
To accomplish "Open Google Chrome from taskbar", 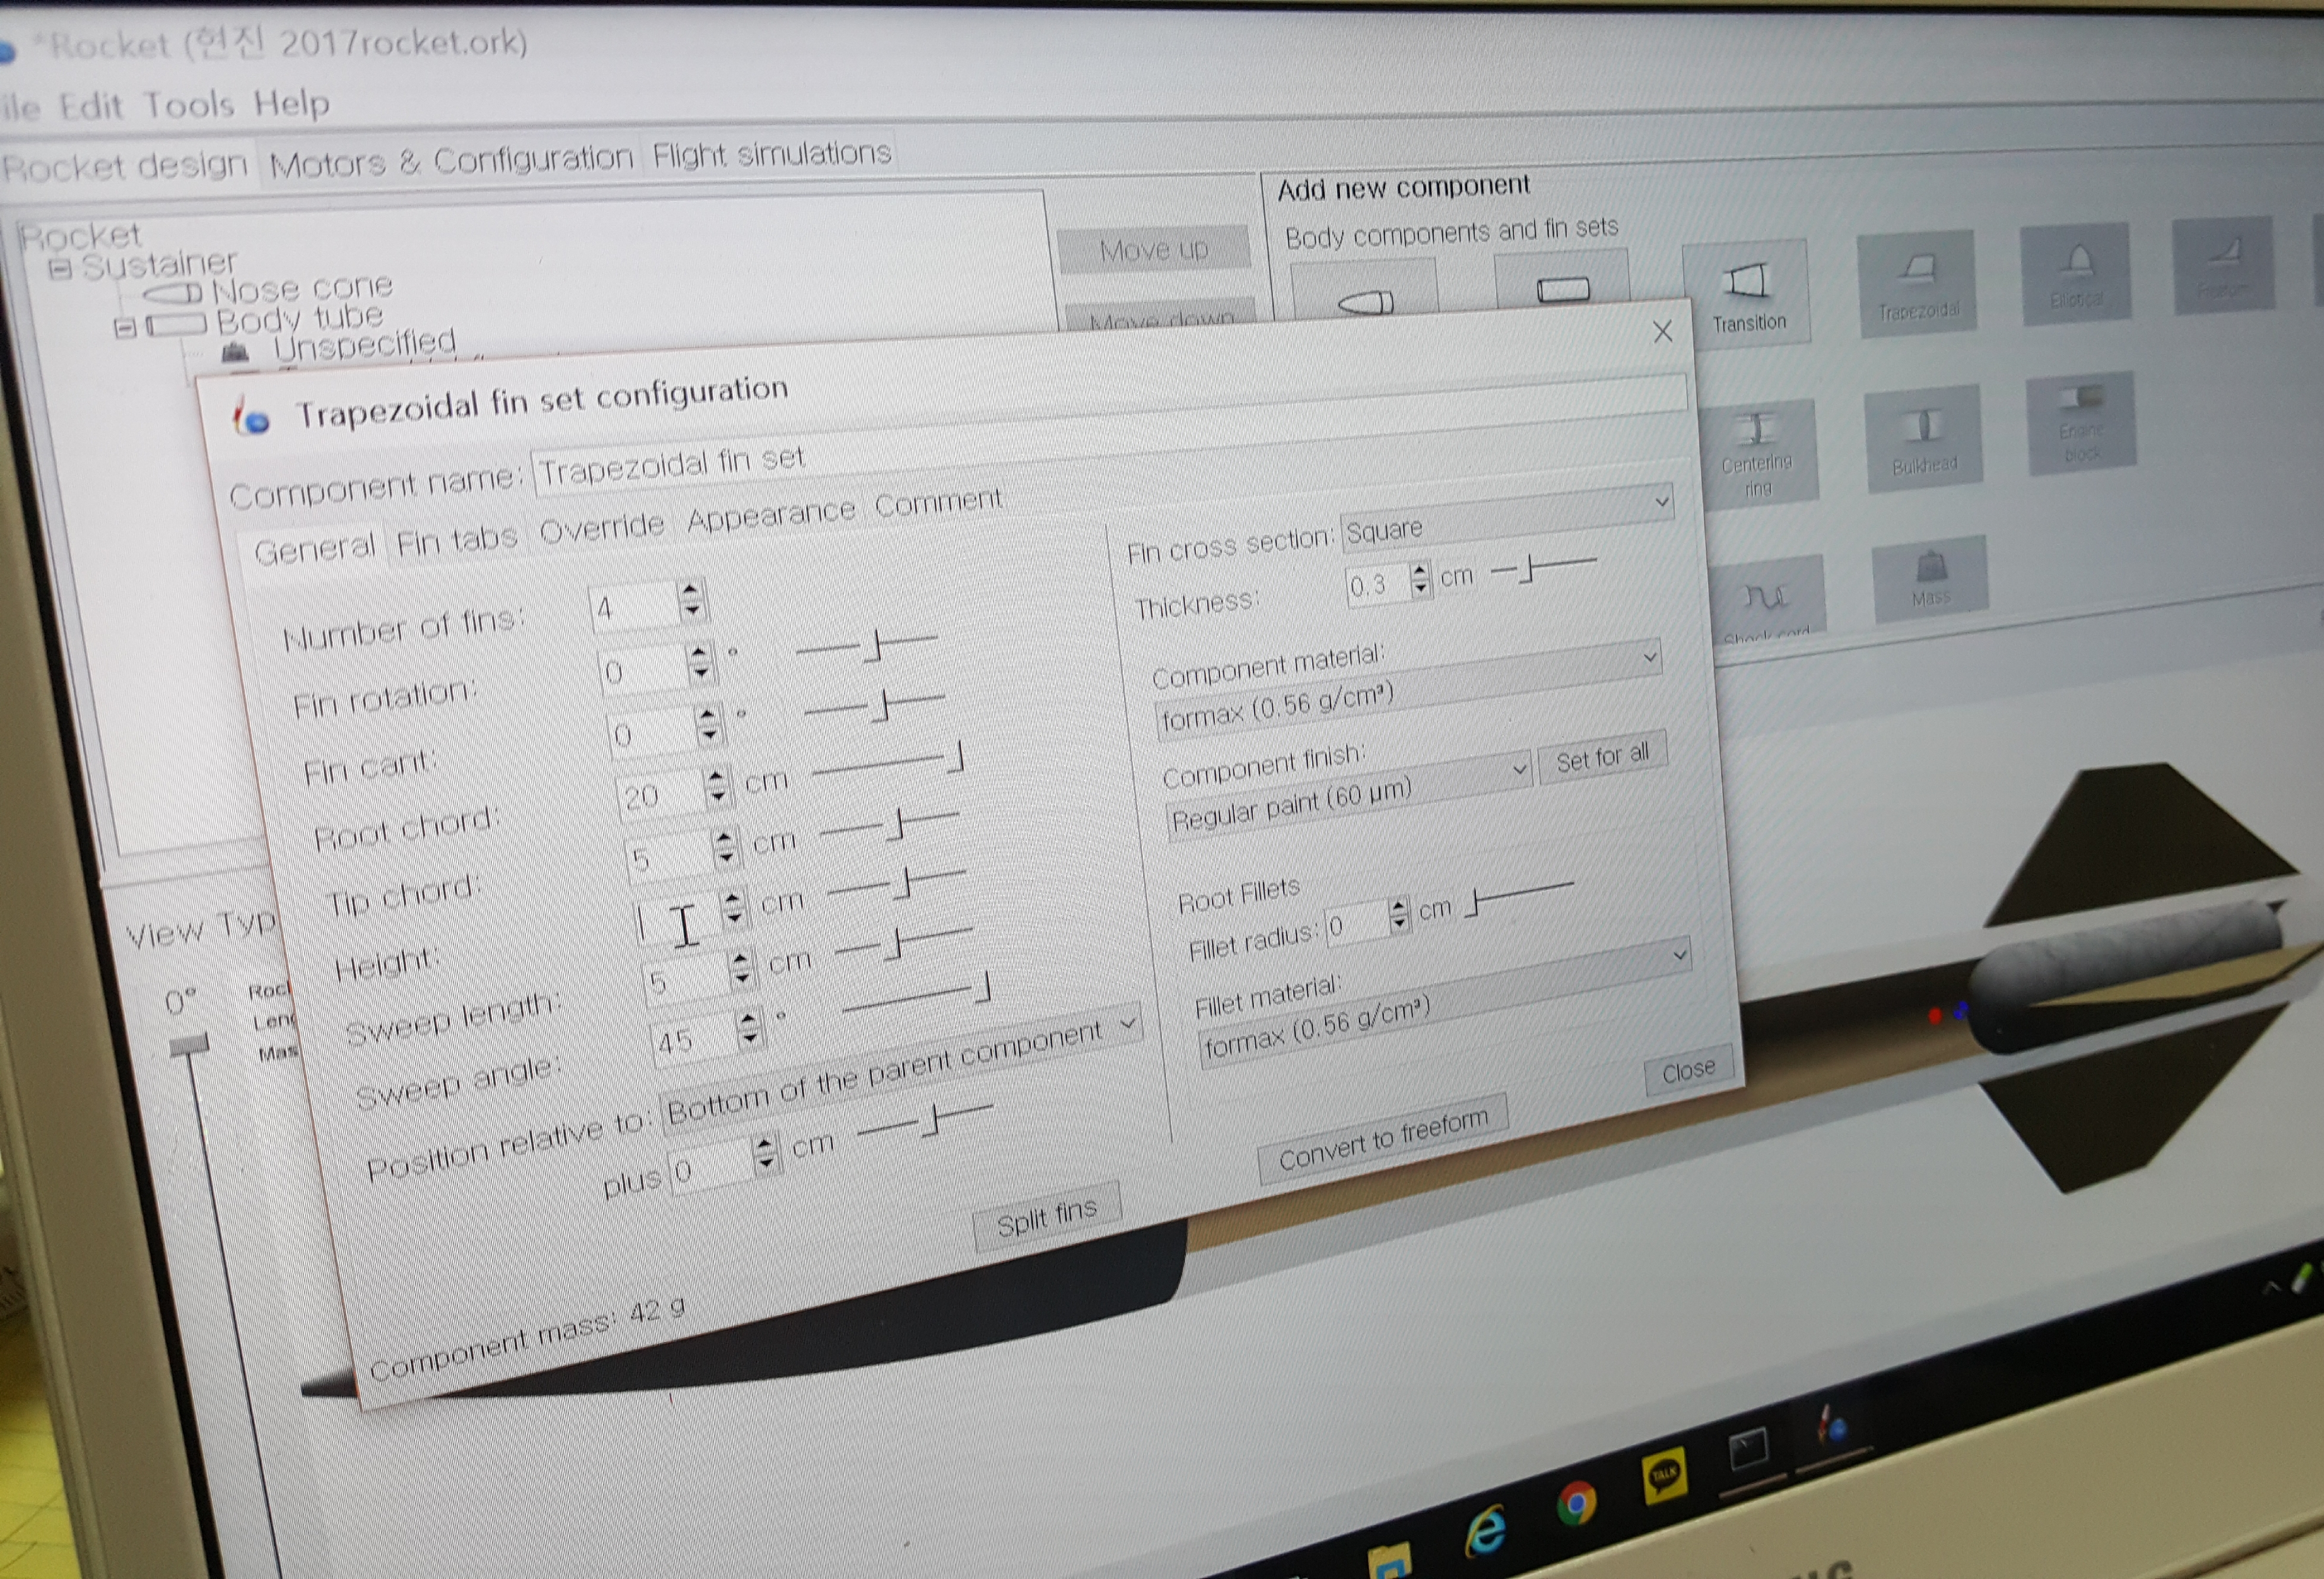I will (x=1577, y=1502).
